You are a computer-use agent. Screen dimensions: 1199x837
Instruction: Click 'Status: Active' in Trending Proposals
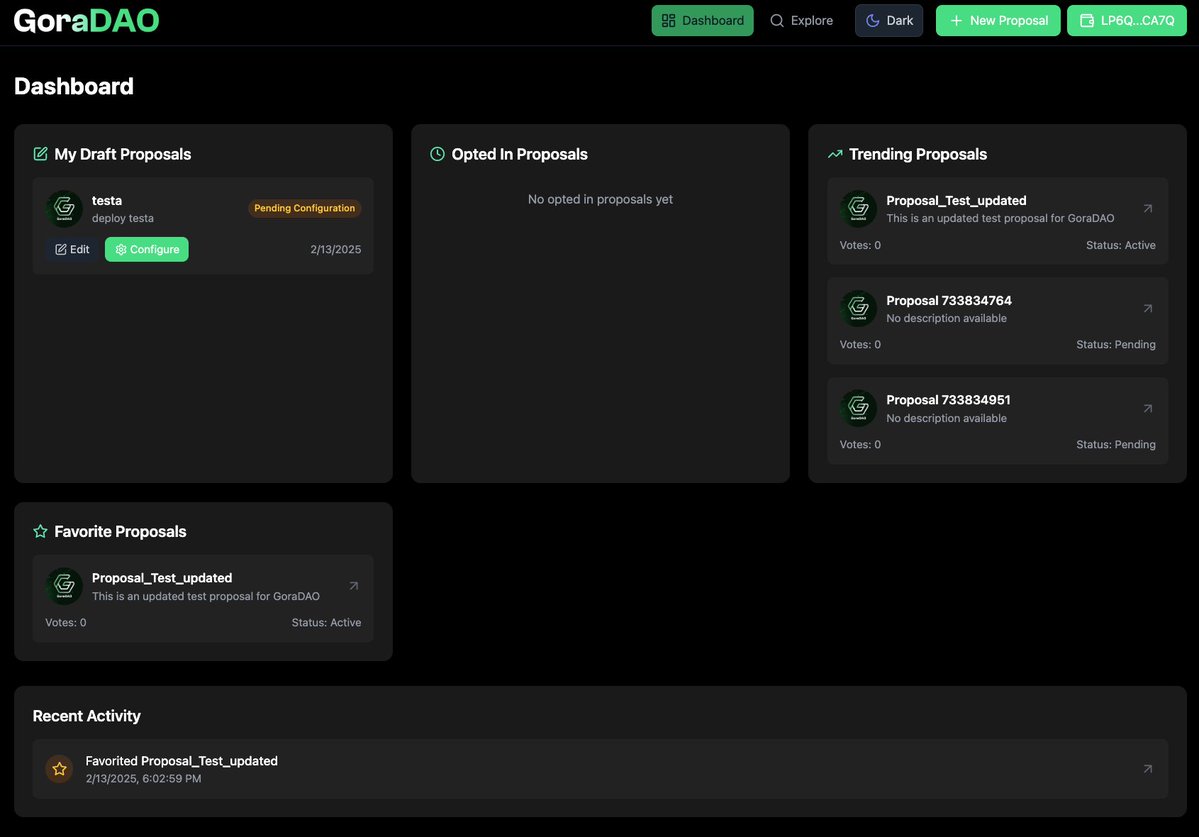click(1120, 245)
